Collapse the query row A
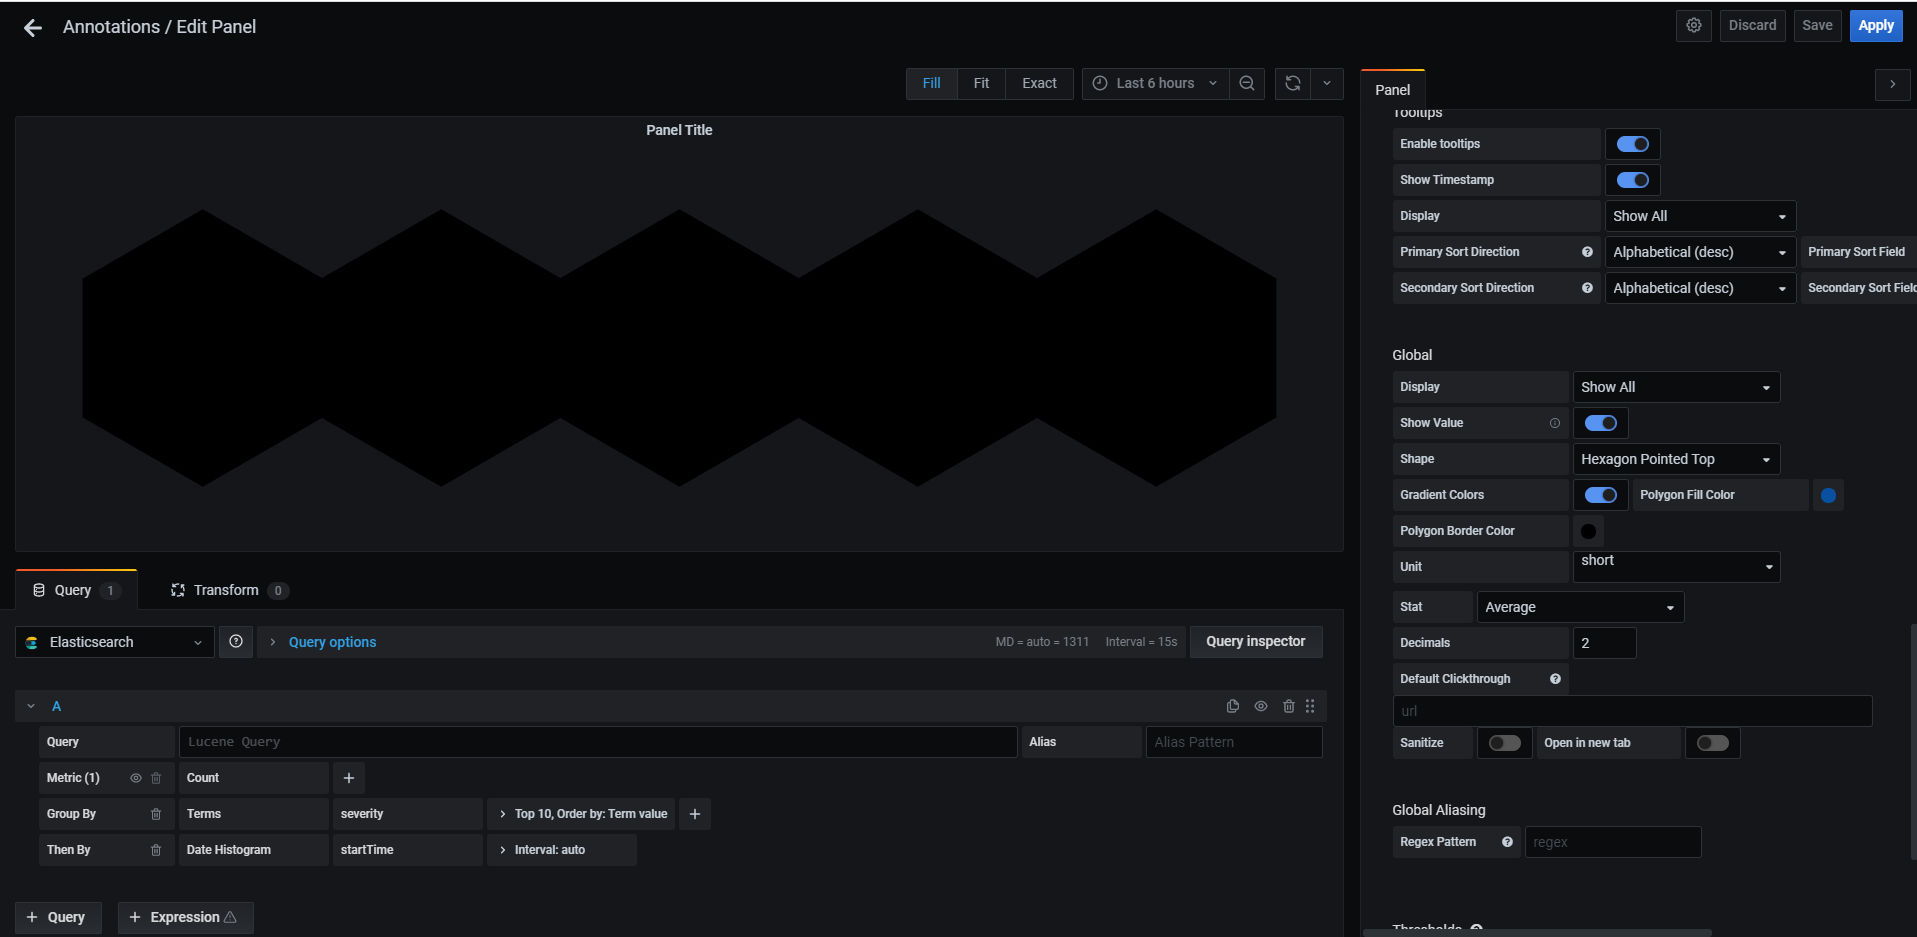This screenshot has height=937, width=1917. click(30, 706)
